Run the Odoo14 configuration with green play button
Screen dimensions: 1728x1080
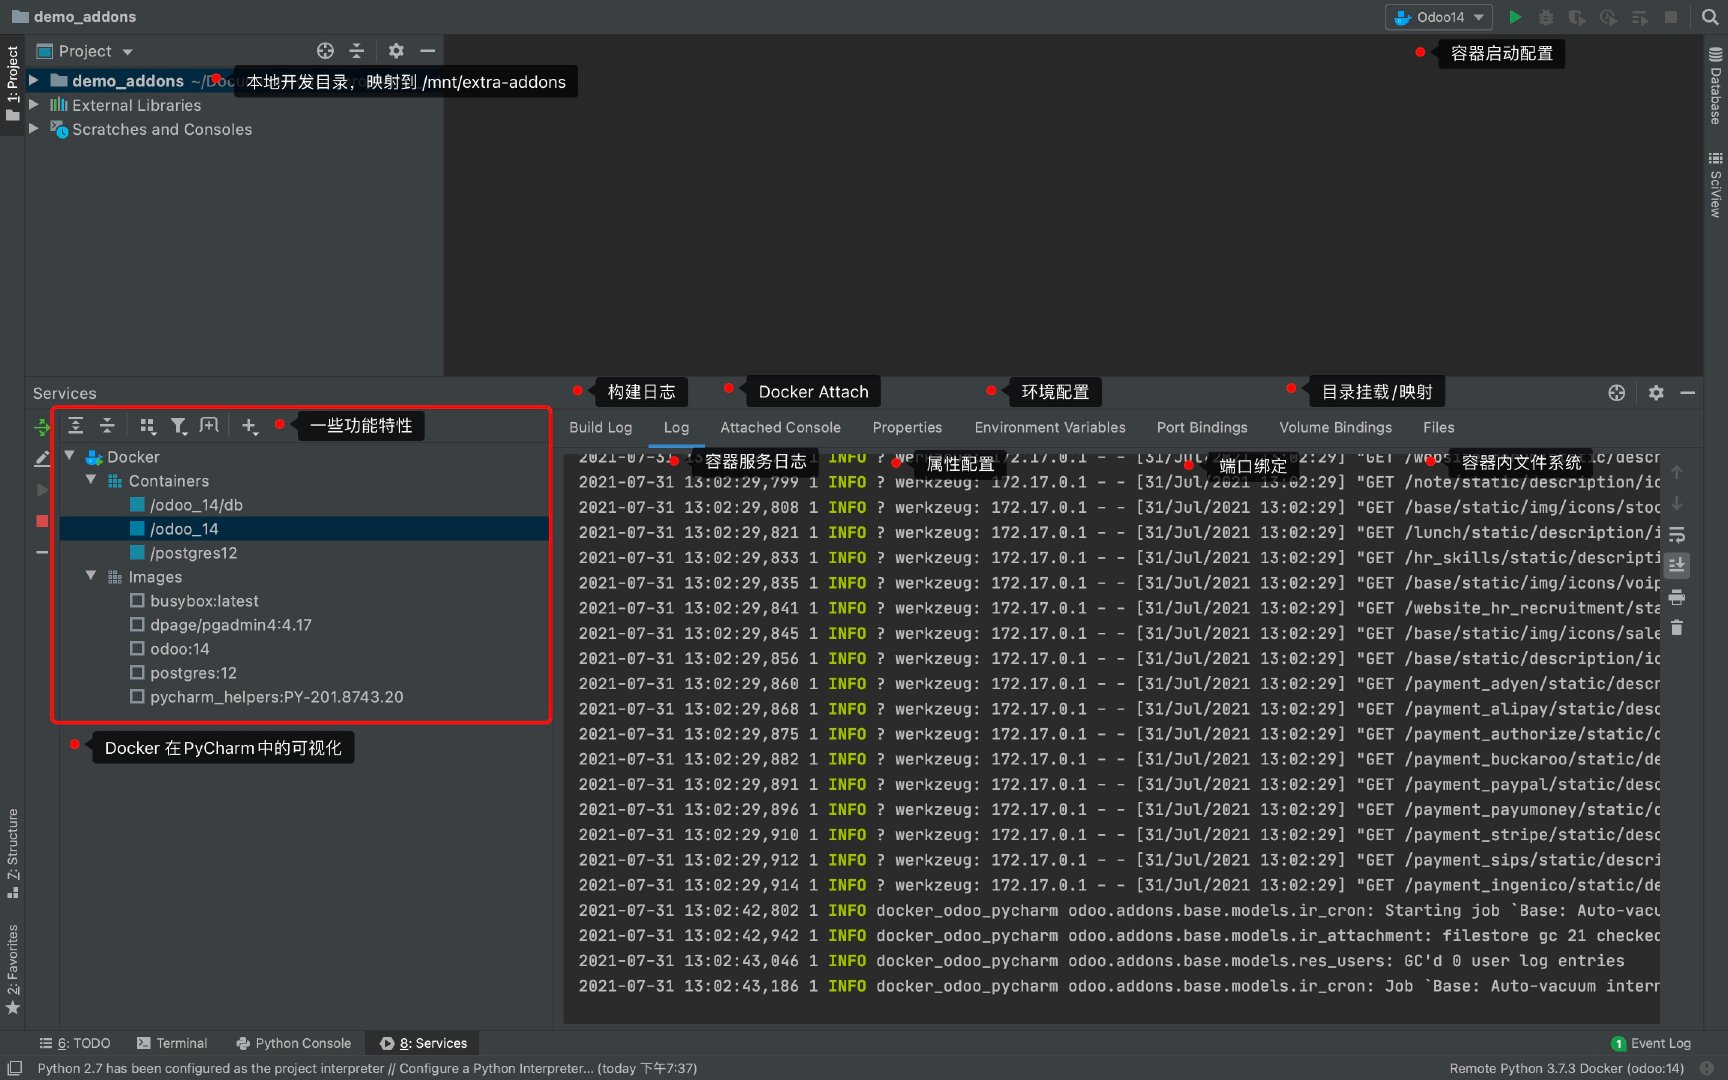pyautogui.click(x=1515, y=17)
